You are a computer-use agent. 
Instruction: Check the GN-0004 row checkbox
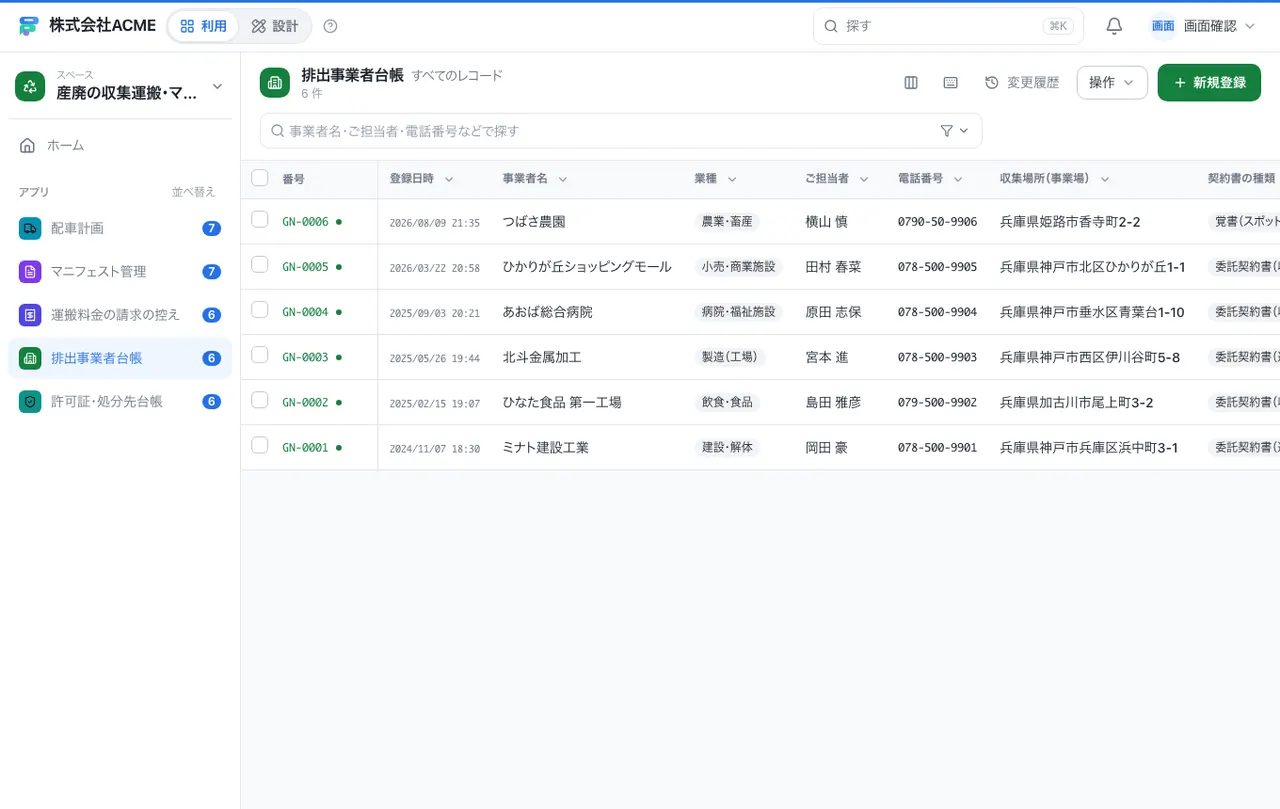point(260,309)
